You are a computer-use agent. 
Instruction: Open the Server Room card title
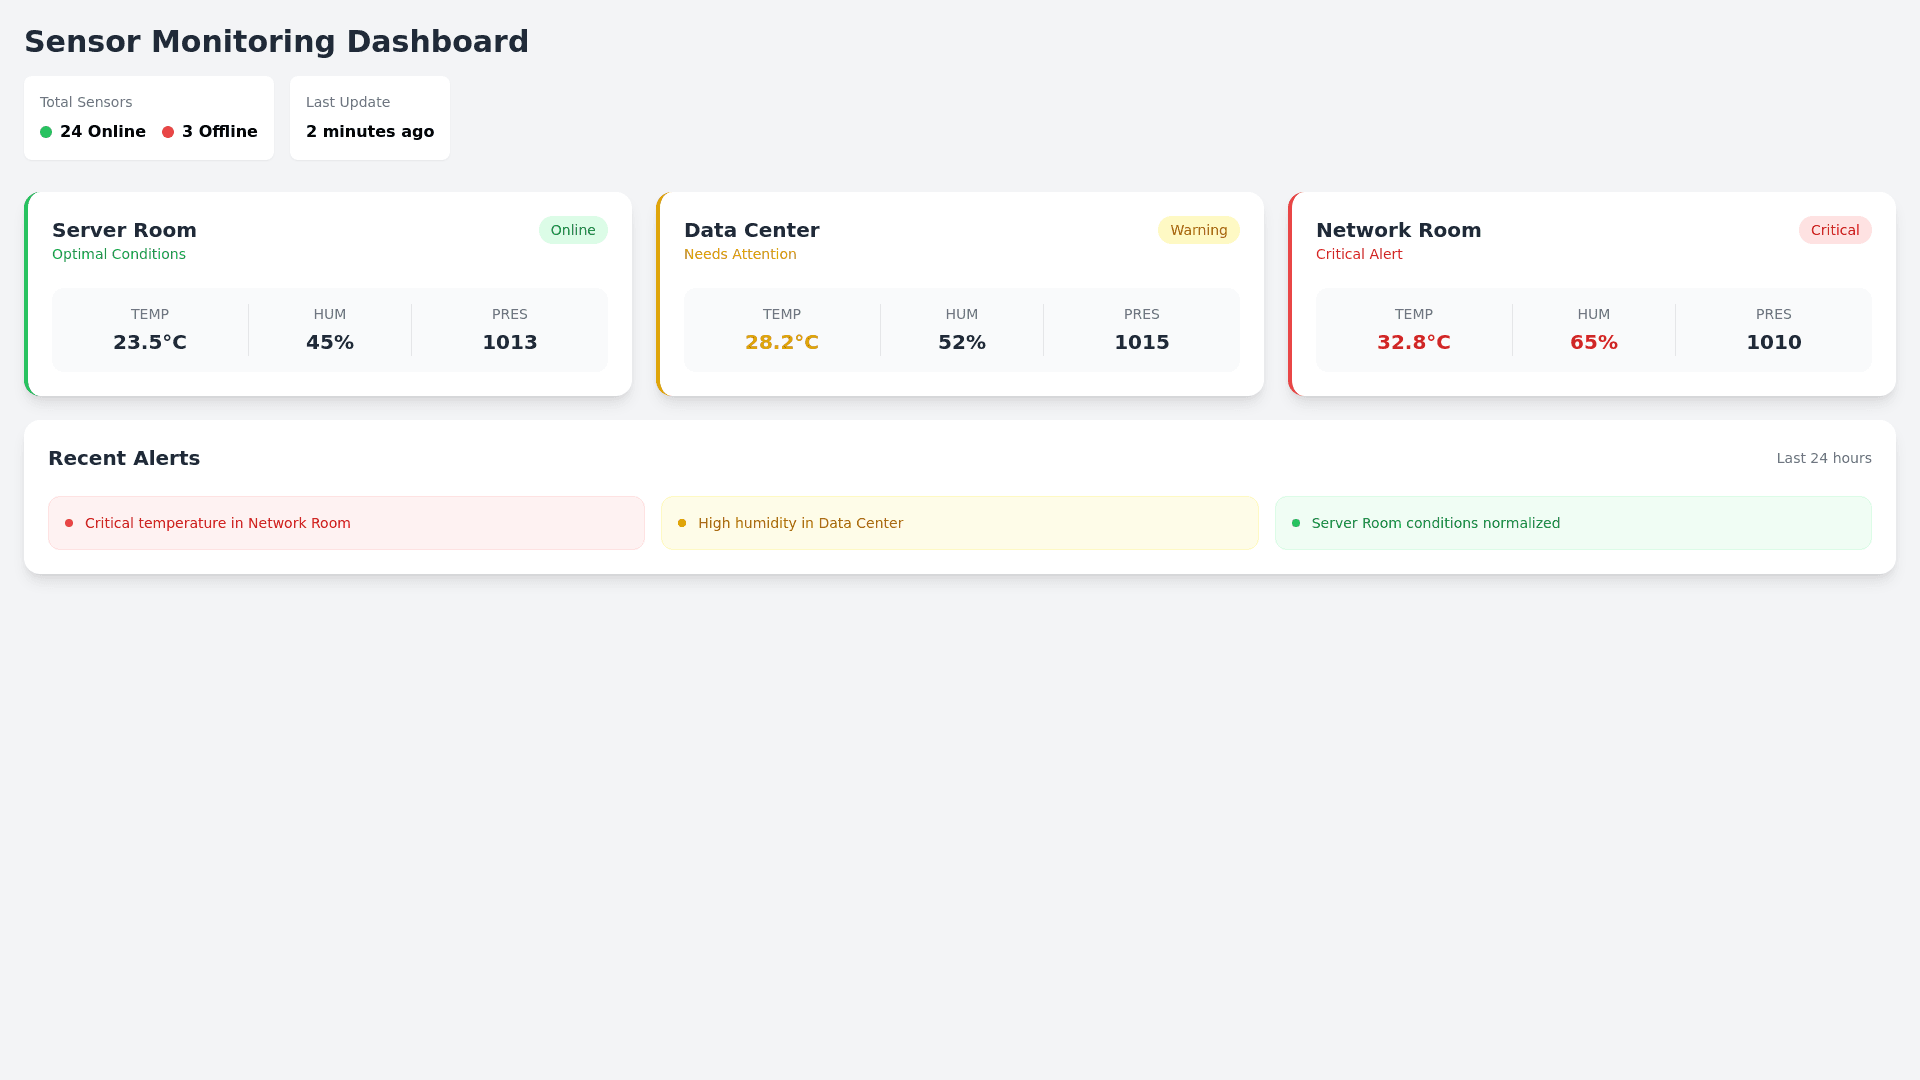(124, 230)
